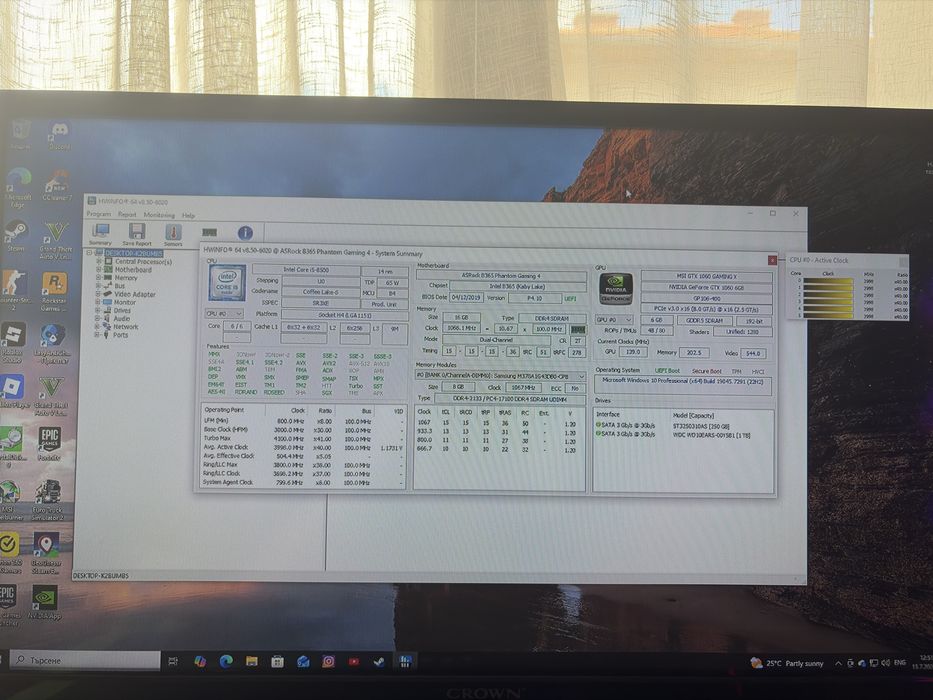Screen dimensions: 933x700
Task: Open the Report menu
Action: coord(127,214)
